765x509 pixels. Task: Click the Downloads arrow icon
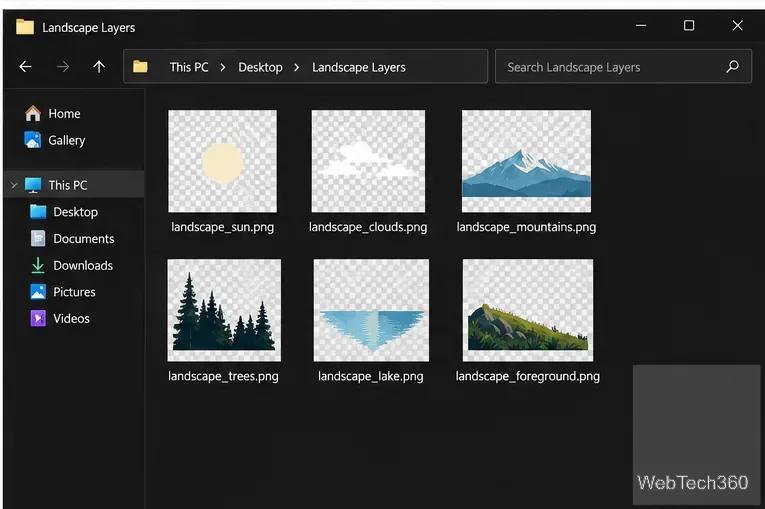coord(38,265)
